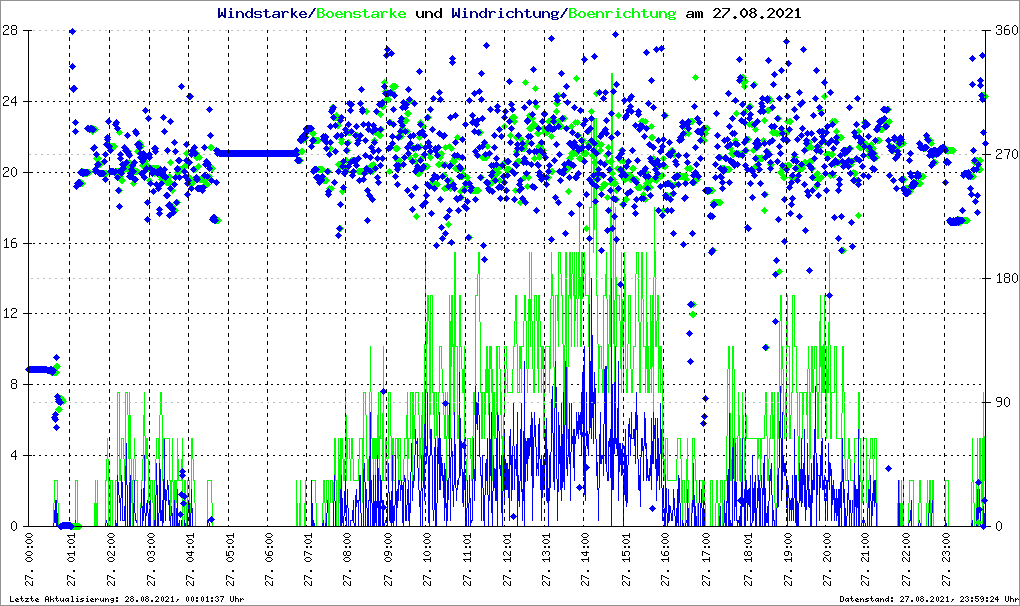
Task: Pick the 14:00 time axis label
Action: point(587,559)
